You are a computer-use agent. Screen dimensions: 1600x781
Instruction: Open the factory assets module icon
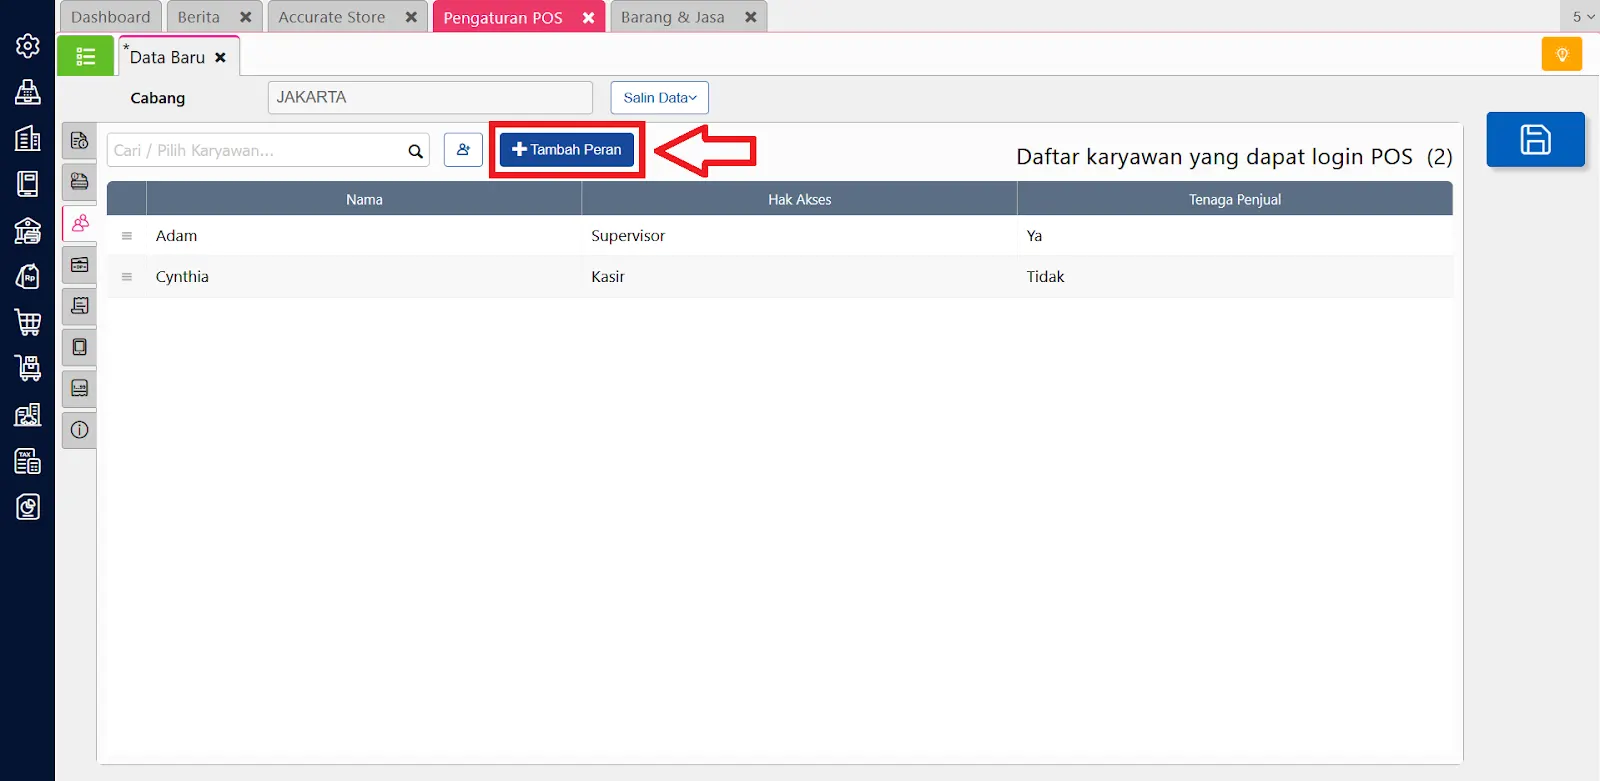tap(28, 414)
